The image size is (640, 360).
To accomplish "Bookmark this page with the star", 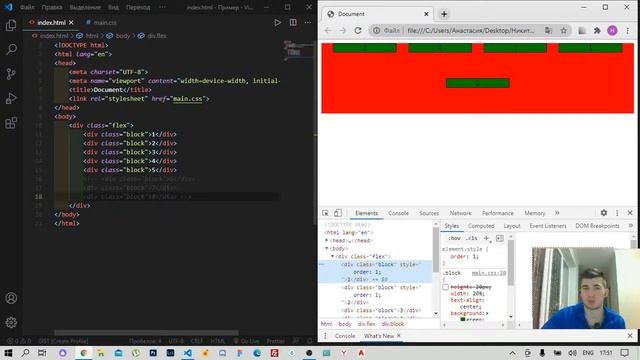I will 564,31.
